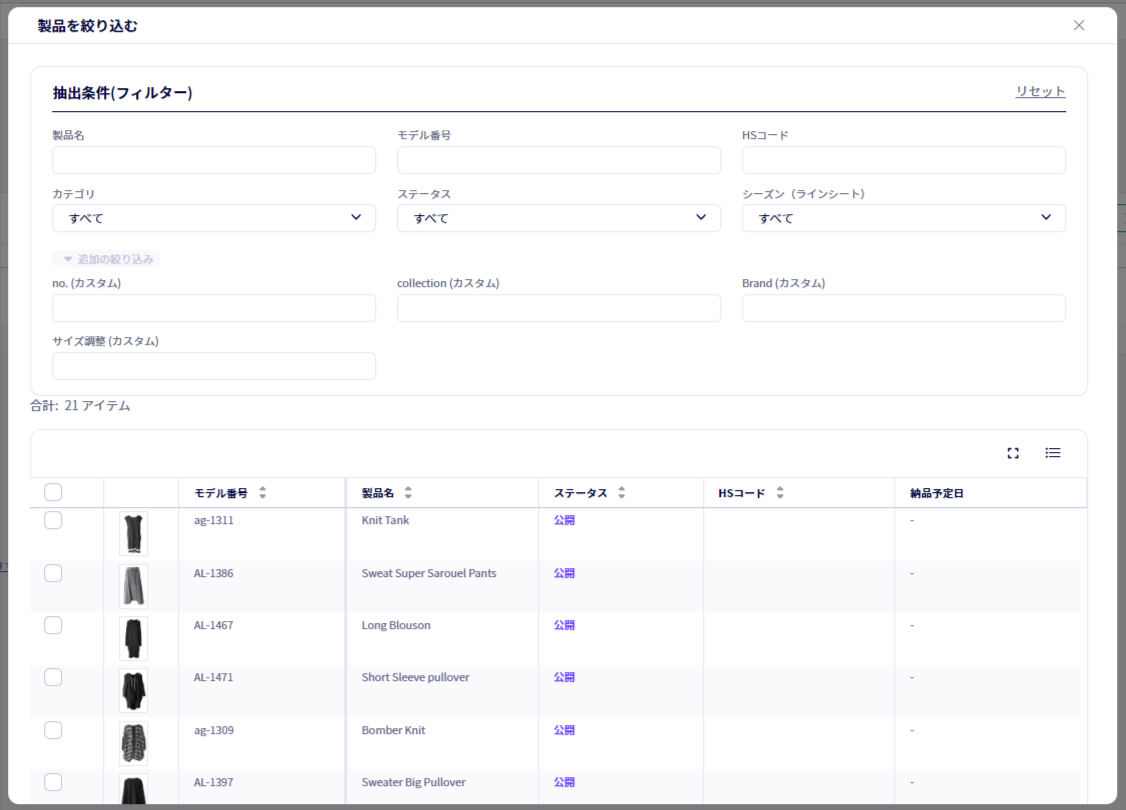Click the fullscreen expand table icon
Screen dimensions: 1126x810
click(1013, 453)
